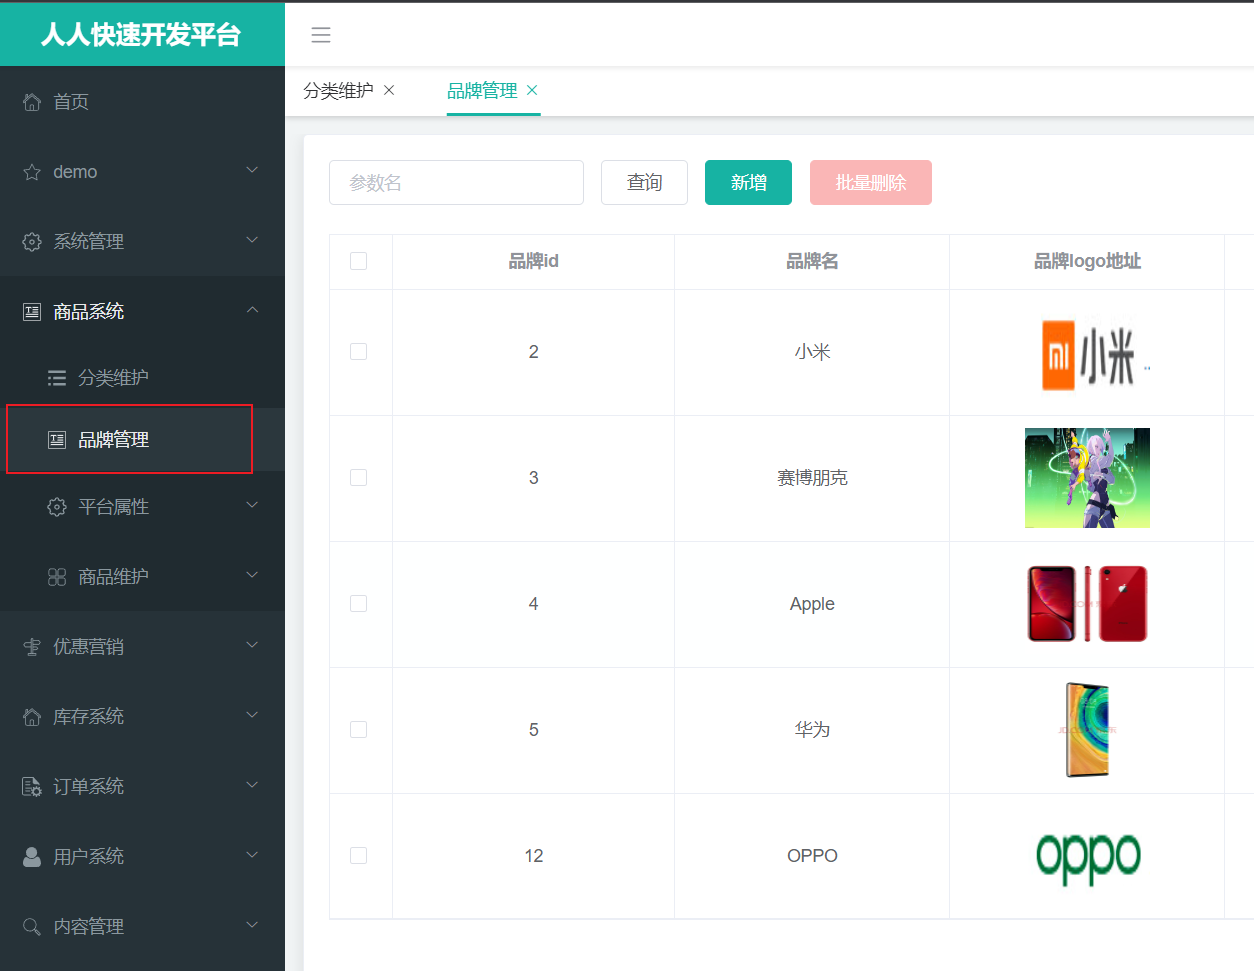Collapse the 商品系统 menu chevron
This screenshot has width=1254, height=971.
[x=252, y=310]
